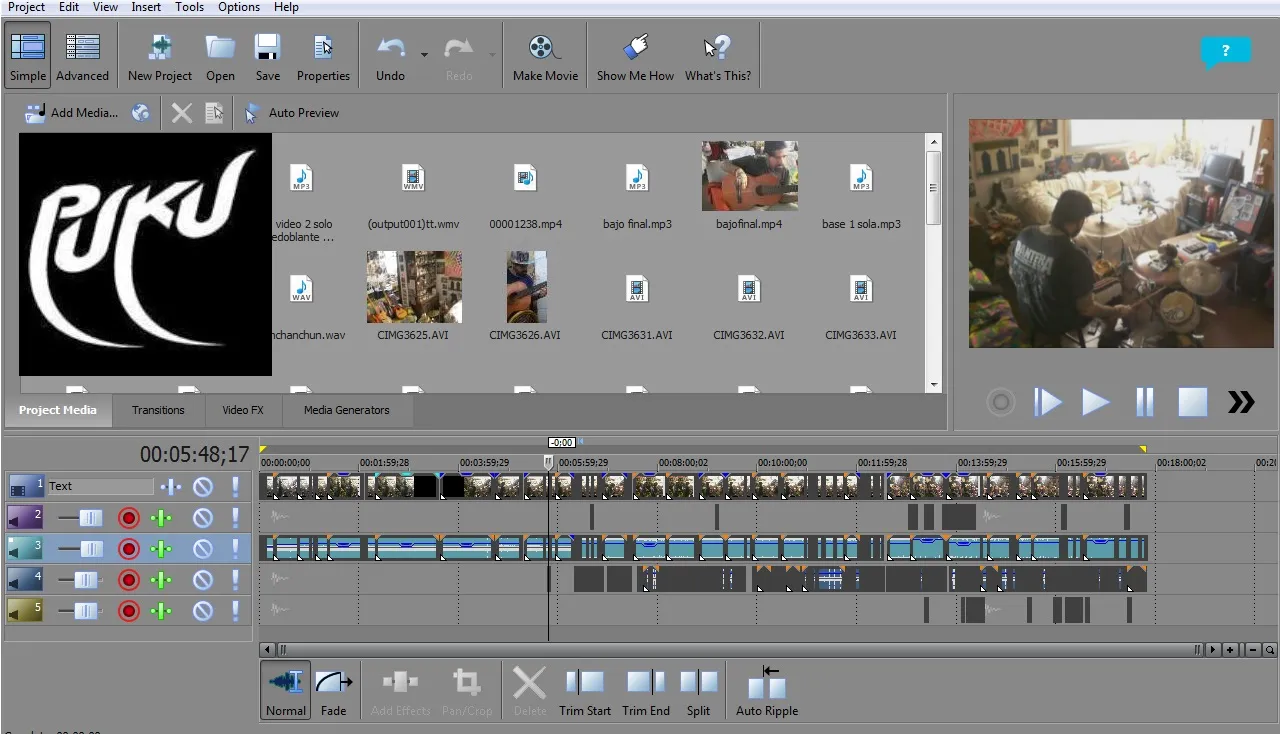The height and width of the screenshot is (734, 1280).
Task: Save the current project
Action: [x=267, y=57]
